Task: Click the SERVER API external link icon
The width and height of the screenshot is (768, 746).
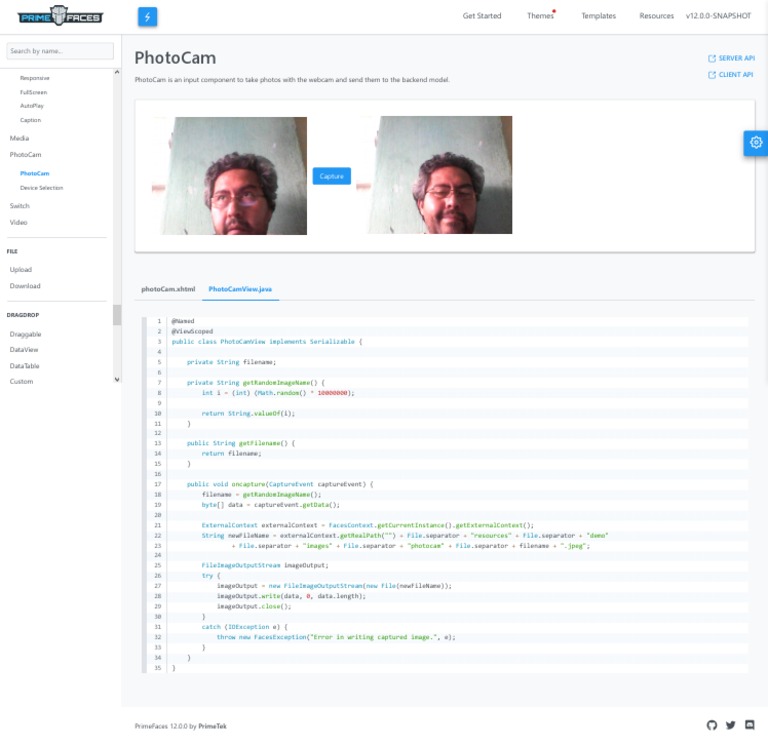Action: pos(712,58)
